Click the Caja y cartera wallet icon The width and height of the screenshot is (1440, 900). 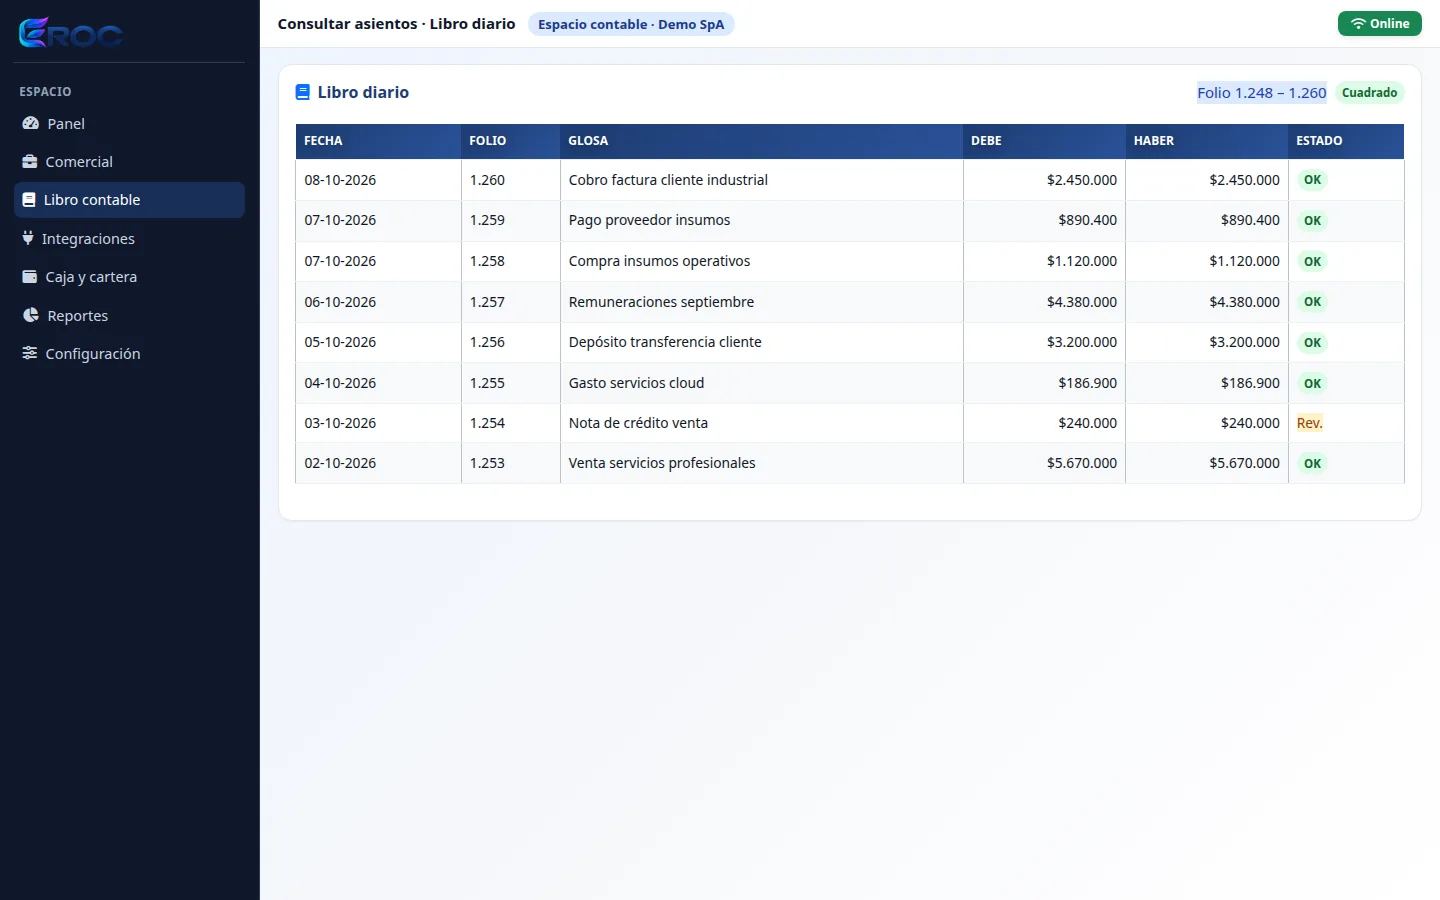click(x=30, y=276)
